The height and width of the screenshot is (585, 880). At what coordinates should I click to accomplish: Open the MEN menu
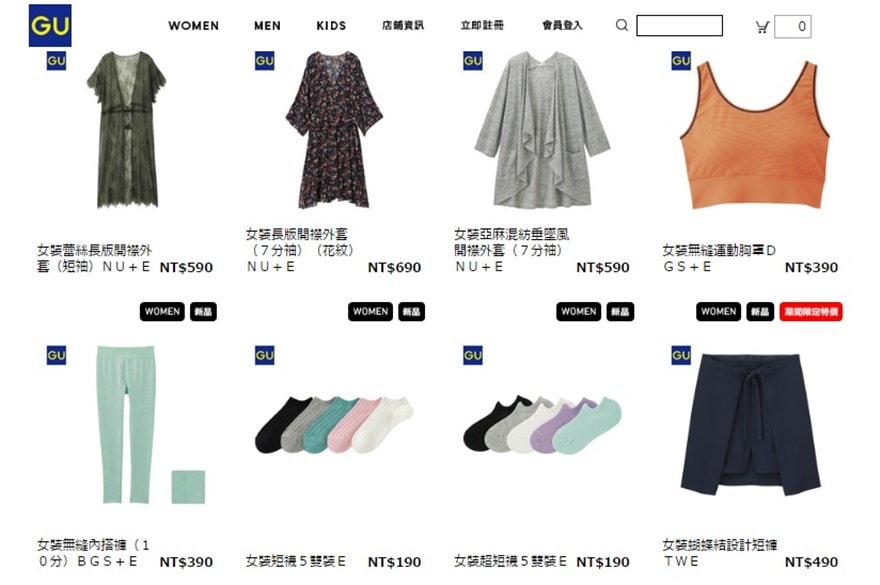pos(267,26)
